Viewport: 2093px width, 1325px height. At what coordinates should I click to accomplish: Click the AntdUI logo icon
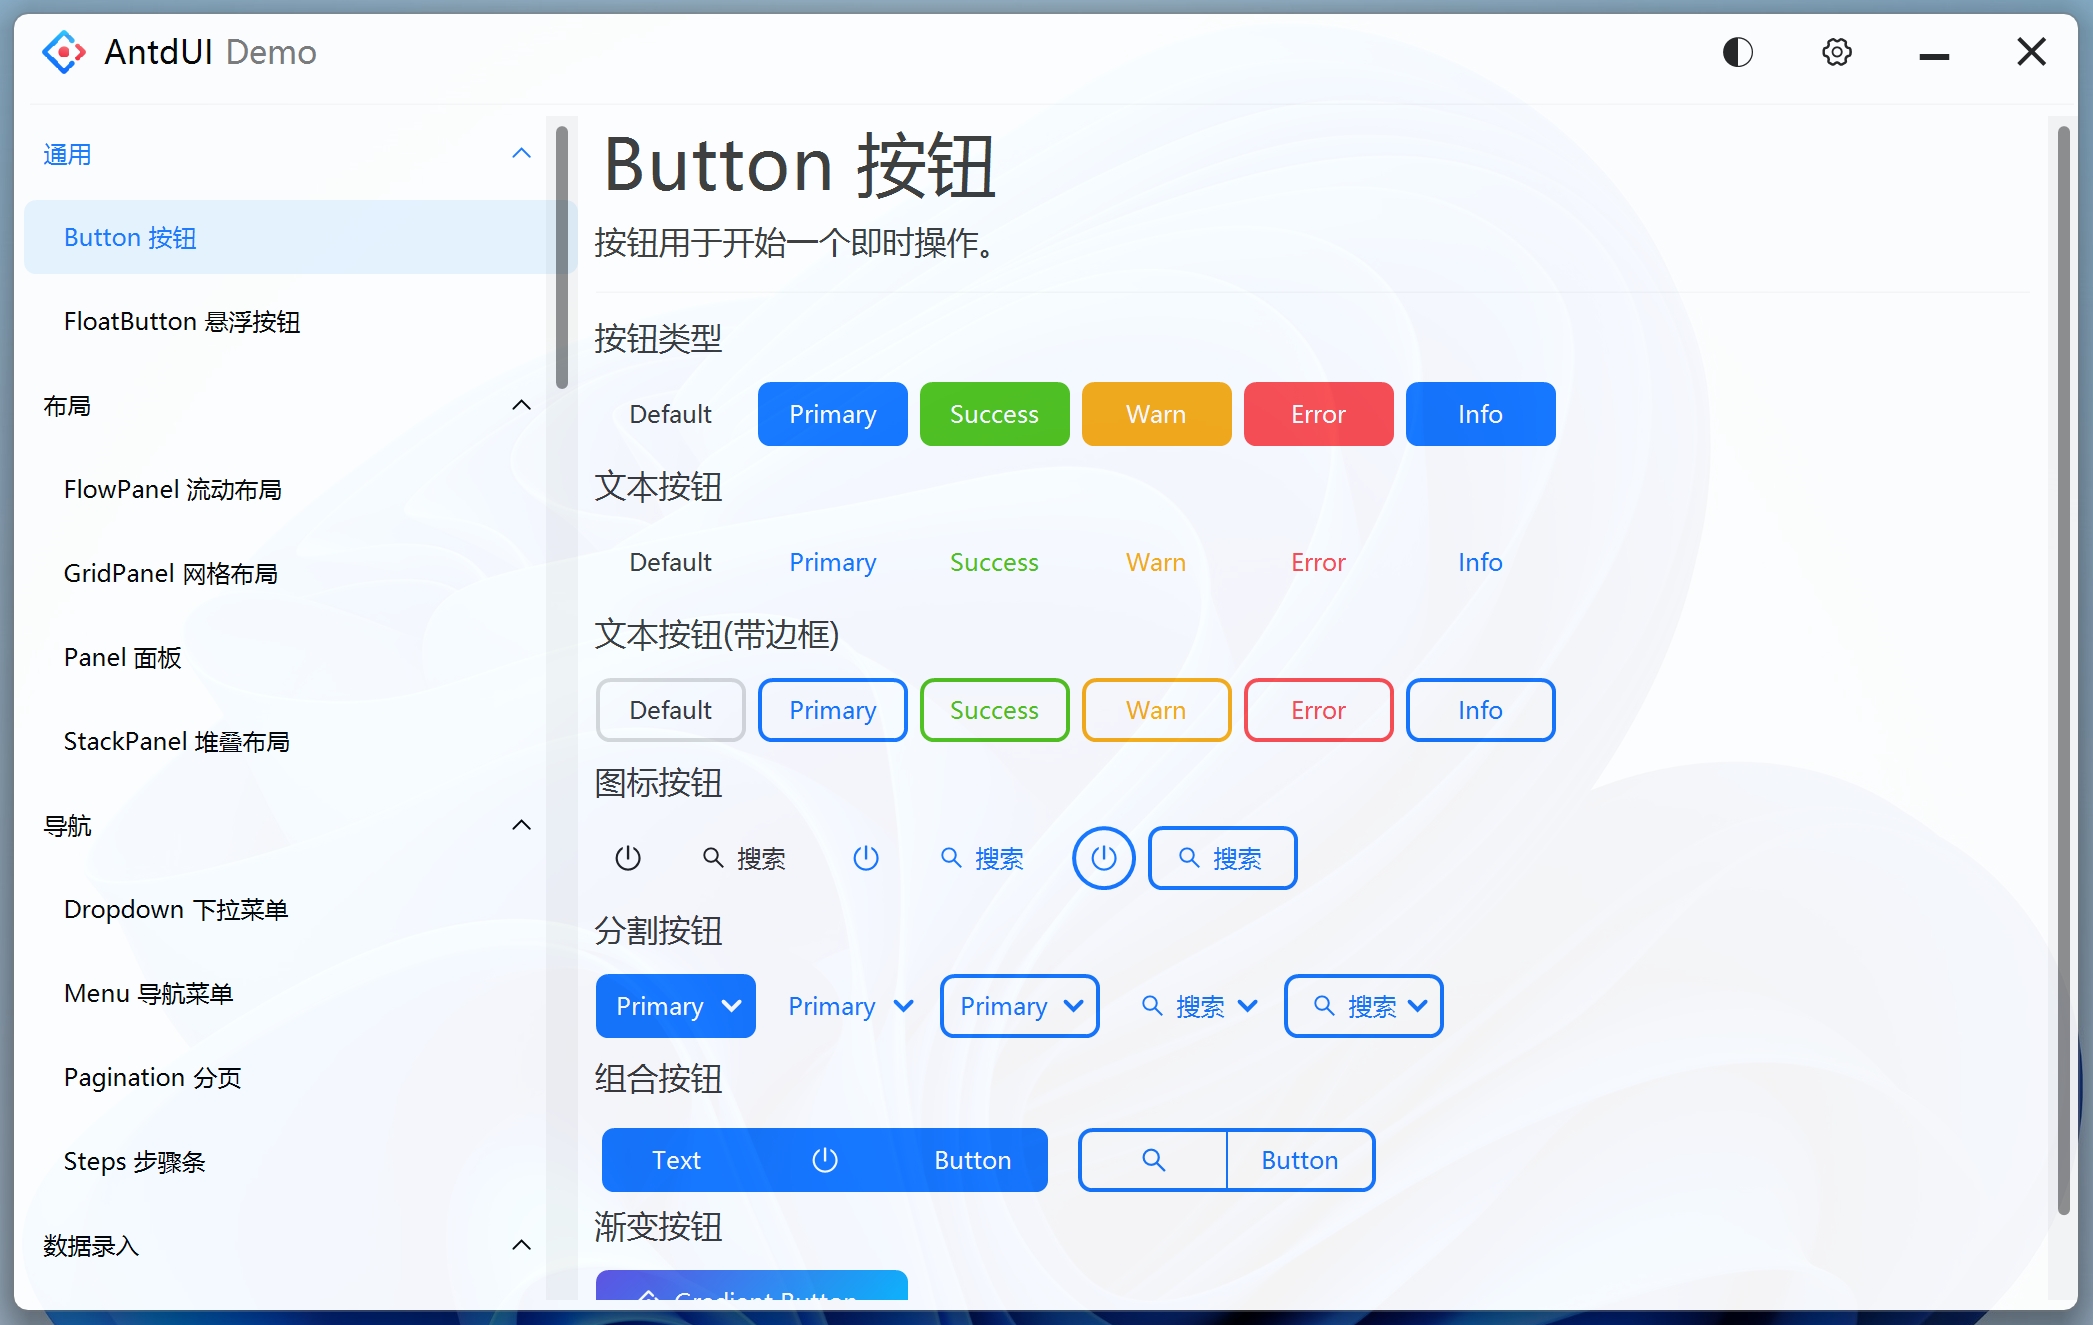(x=63, y=52)
